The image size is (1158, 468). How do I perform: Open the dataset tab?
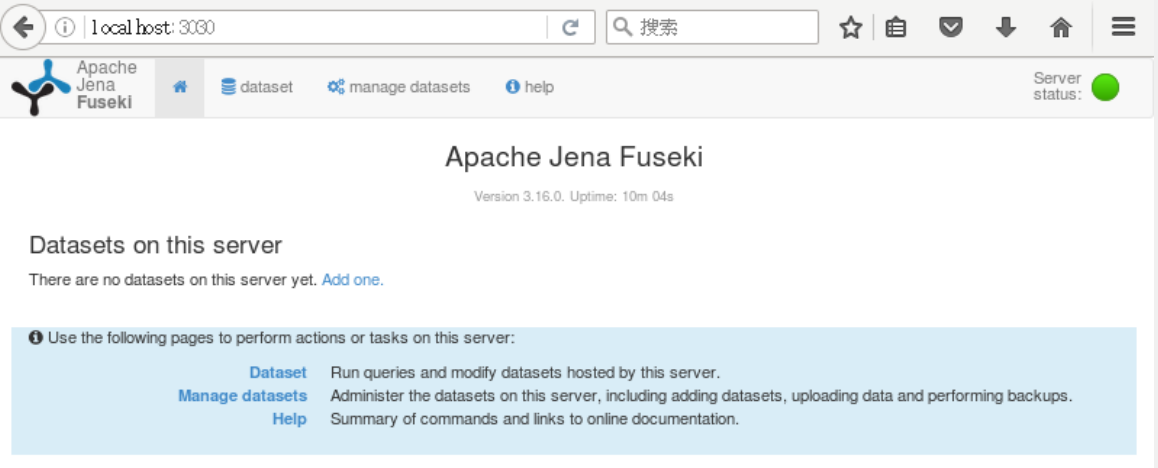[257, 87]
